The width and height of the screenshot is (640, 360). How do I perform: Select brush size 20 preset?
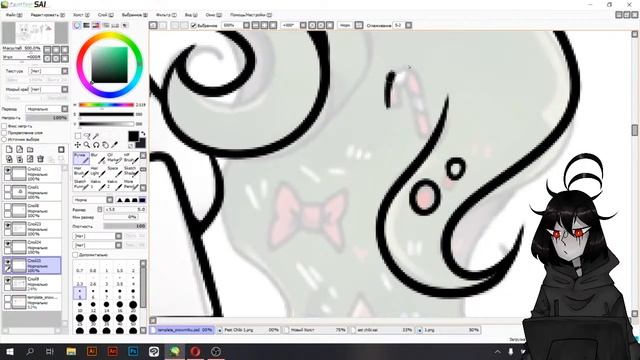(133, 306)
